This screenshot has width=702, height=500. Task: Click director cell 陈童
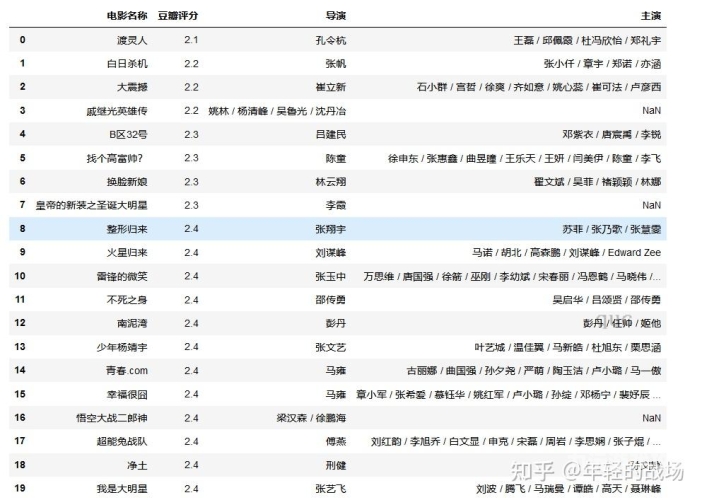click(336, 158)
